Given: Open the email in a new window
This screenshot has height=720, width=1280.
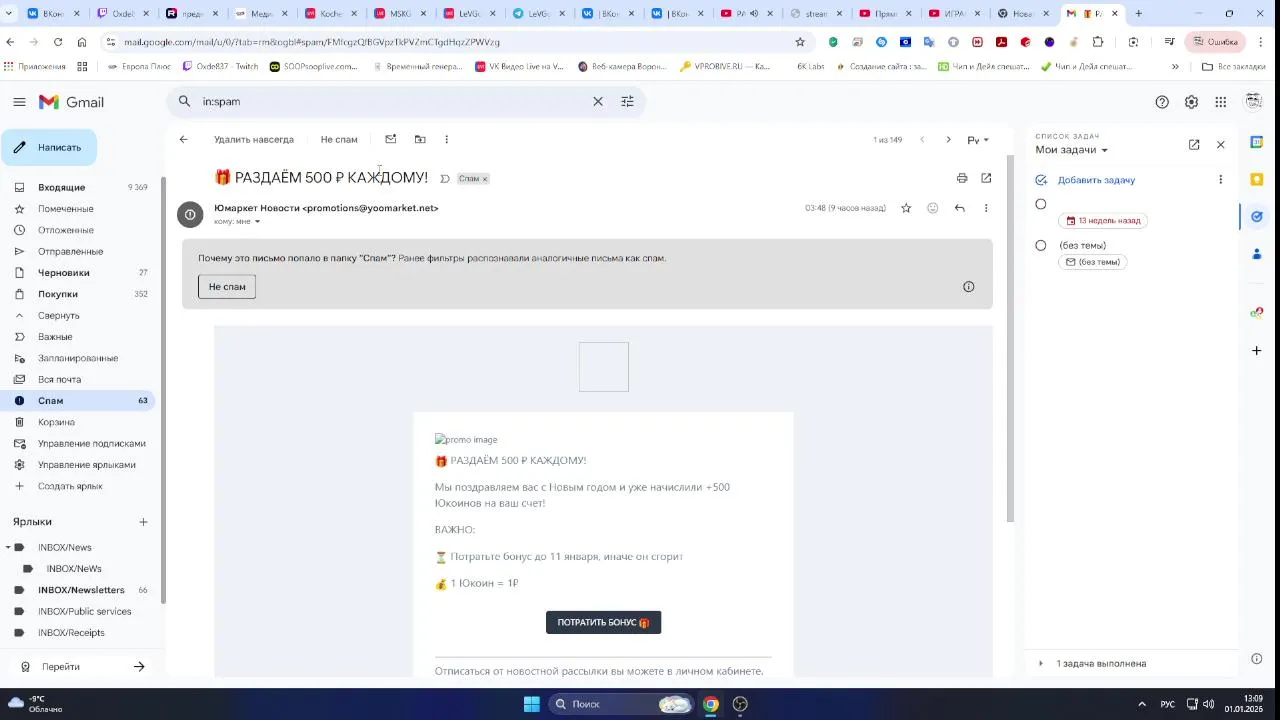Looking at the screenshot, I should point(986,178).
